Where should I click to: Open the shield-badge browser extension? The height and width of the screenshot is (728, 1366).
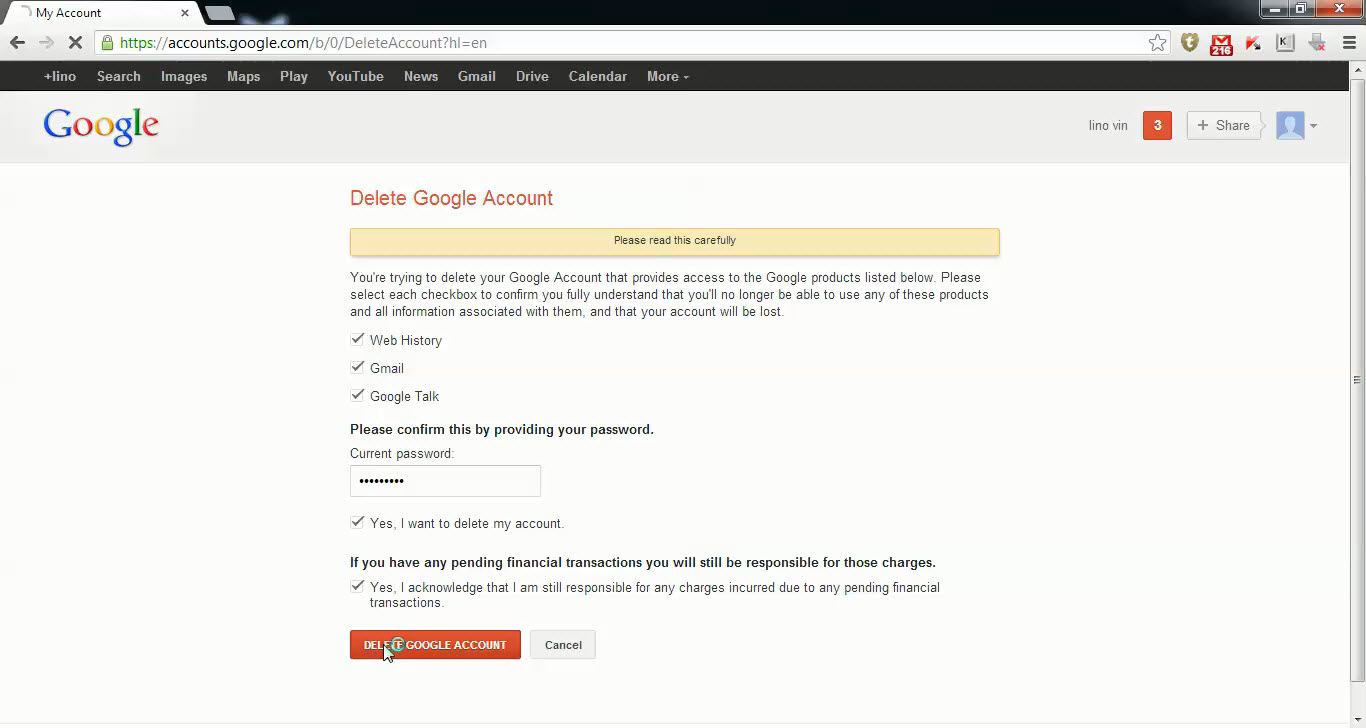[1189, 43]
